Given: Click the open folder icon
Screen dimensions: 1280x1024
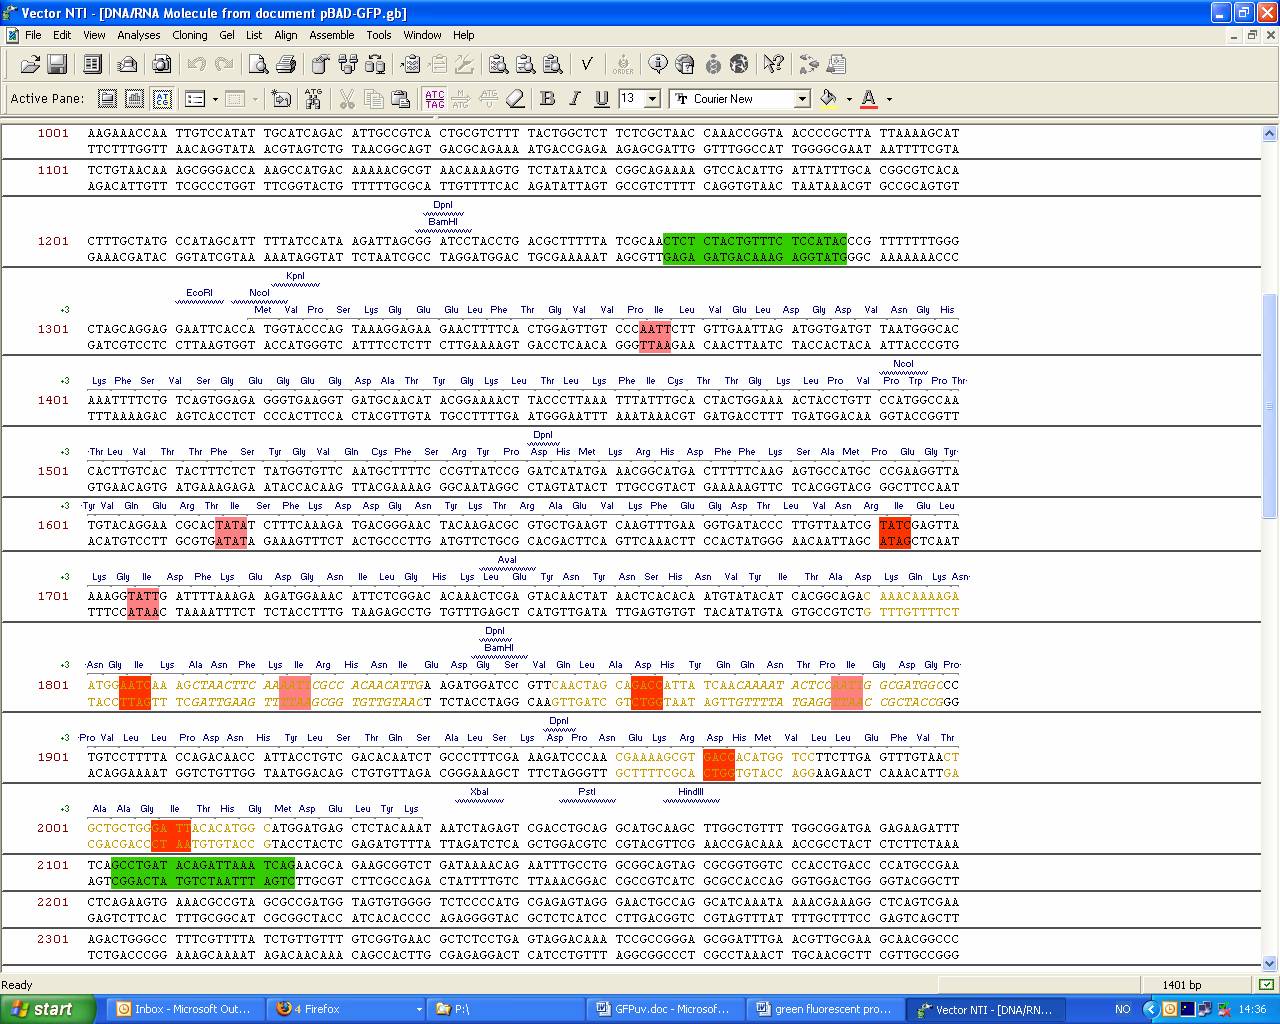Looking at the screenshot, I should pos(30,65).
